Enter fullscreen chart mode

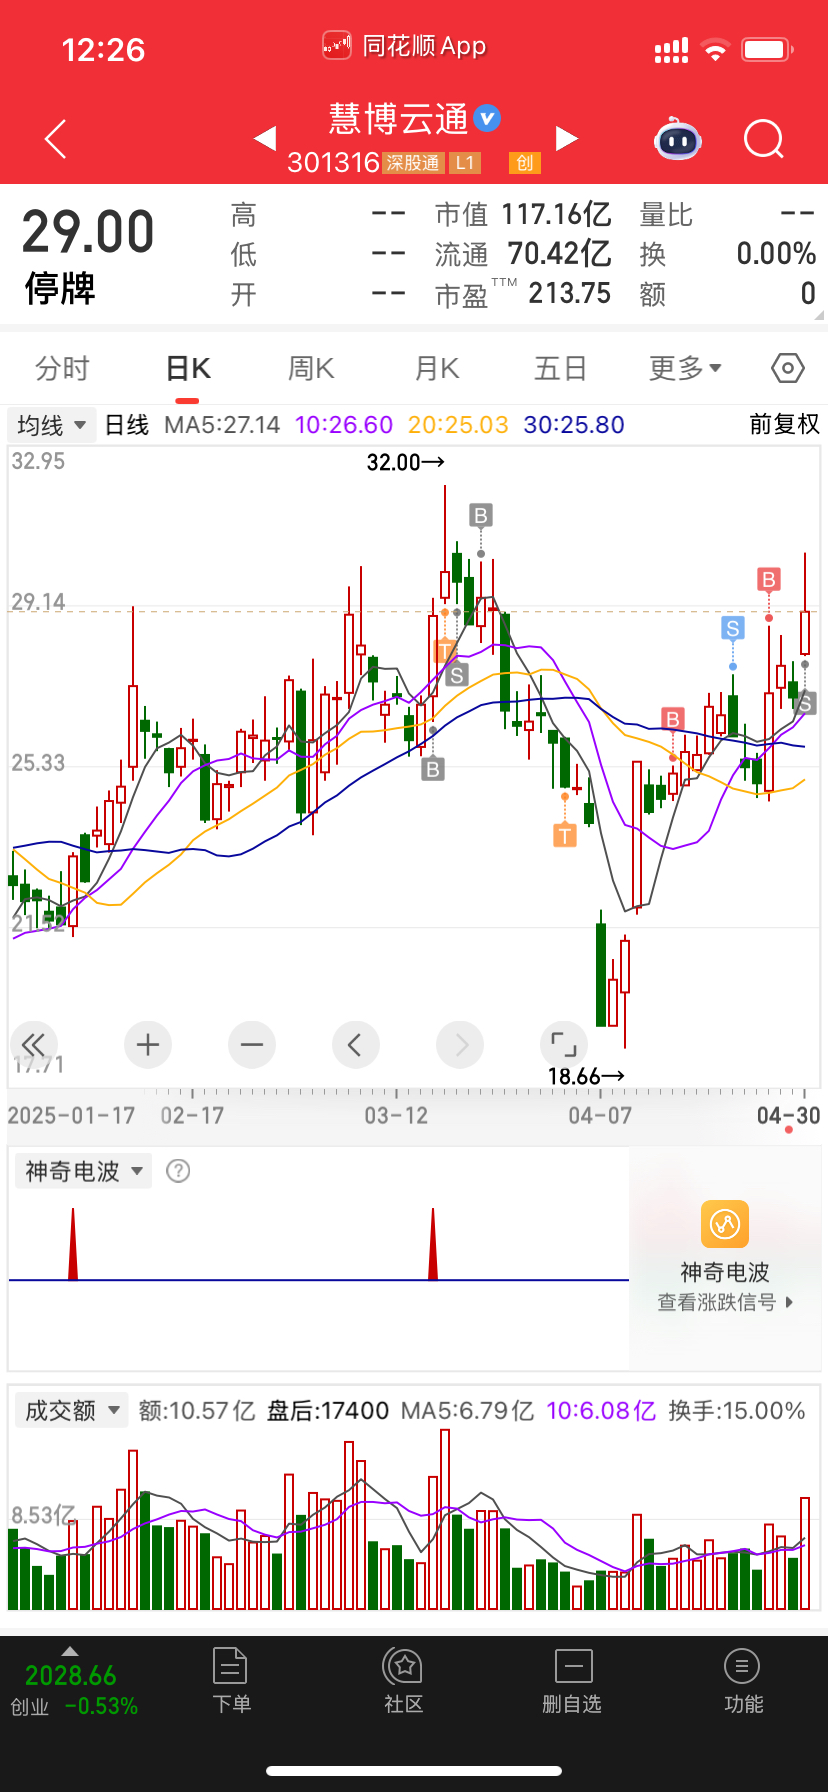[x=563, y=1045]
